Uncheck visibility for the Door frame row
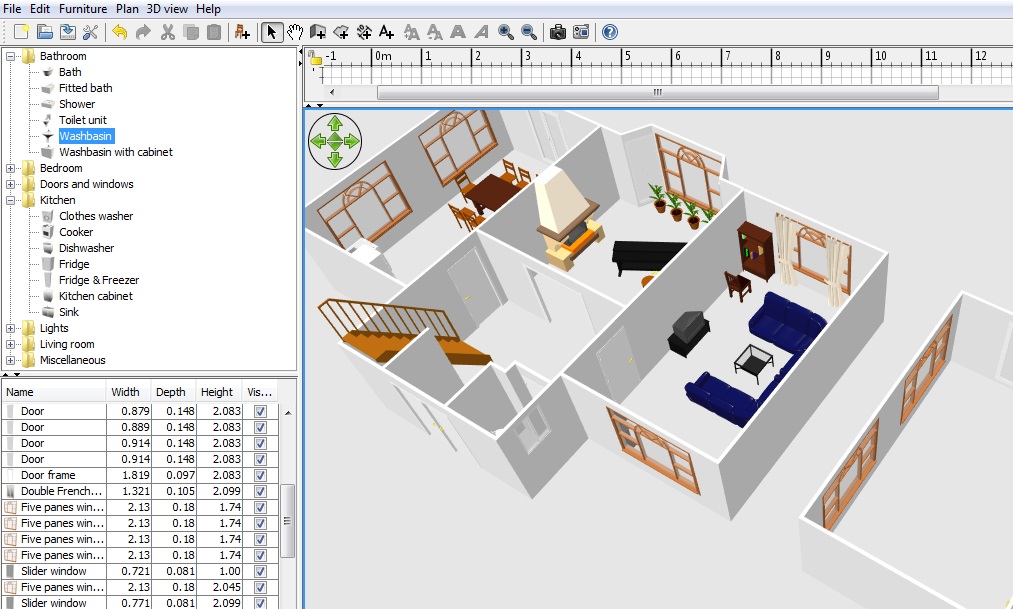The image size is (1013, 609). (260, 475)
